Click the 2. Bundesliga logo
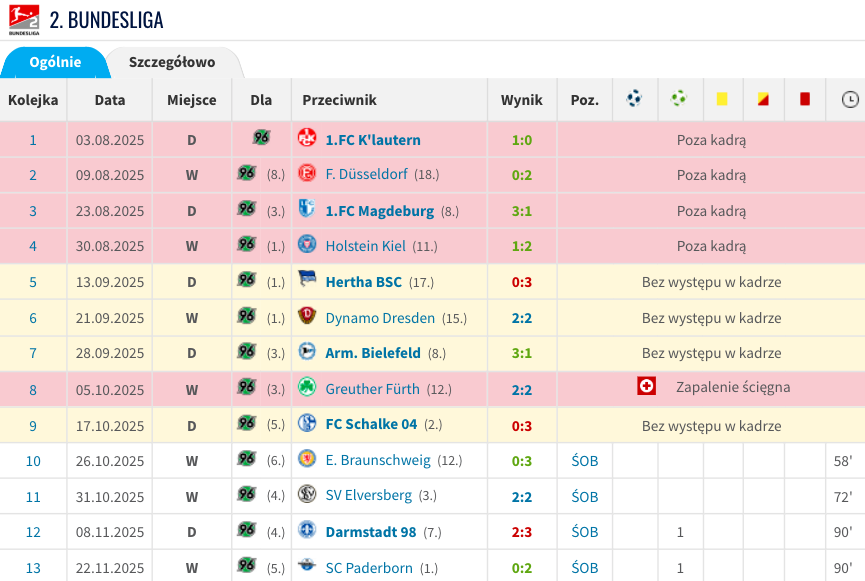The height and width of the screenshot is (581, 865). pos(24,20)
